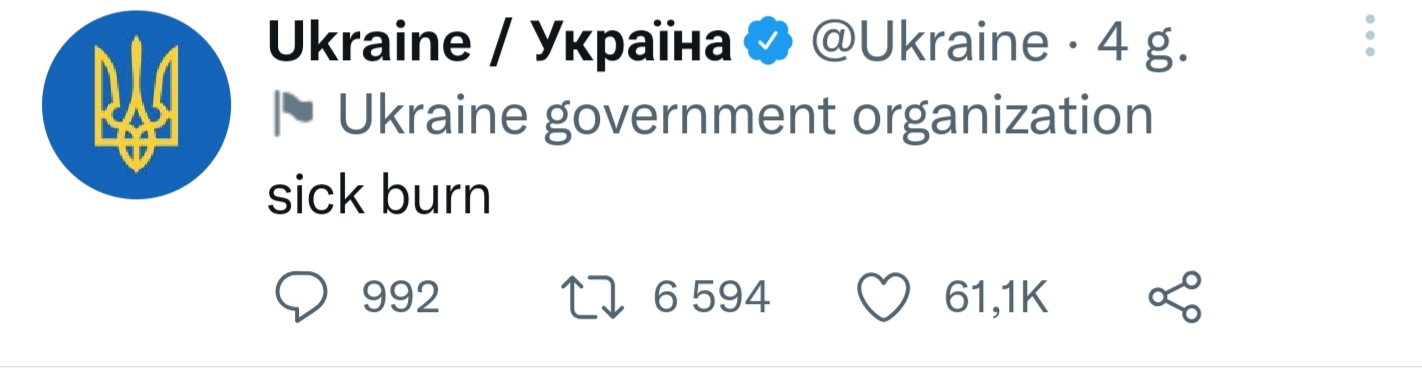Open the Ukraine profile avatar

pyautogui.click(x=136, y=105)
